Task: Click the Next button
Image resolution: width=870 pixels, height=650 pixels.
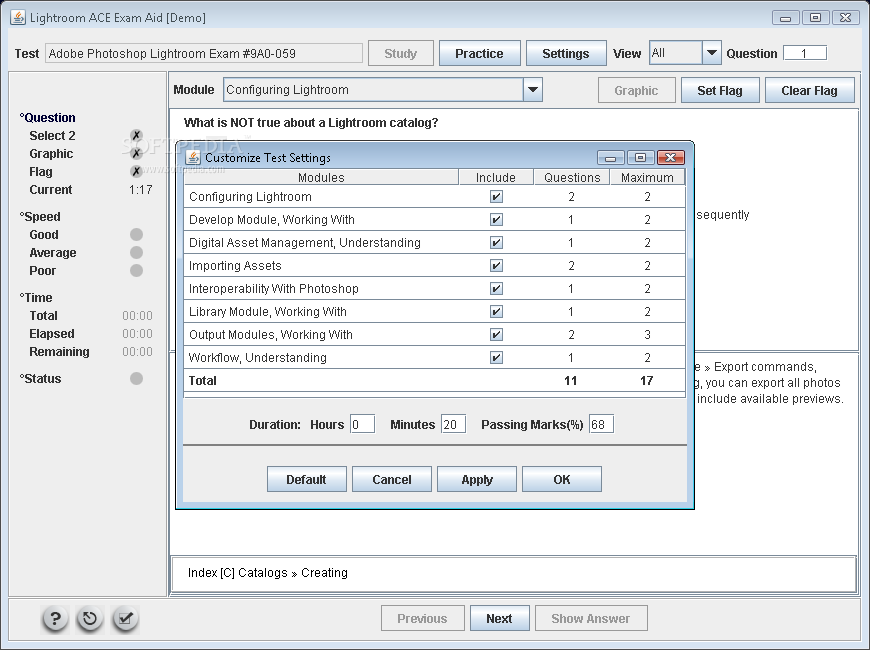Action: pos(499,618)
